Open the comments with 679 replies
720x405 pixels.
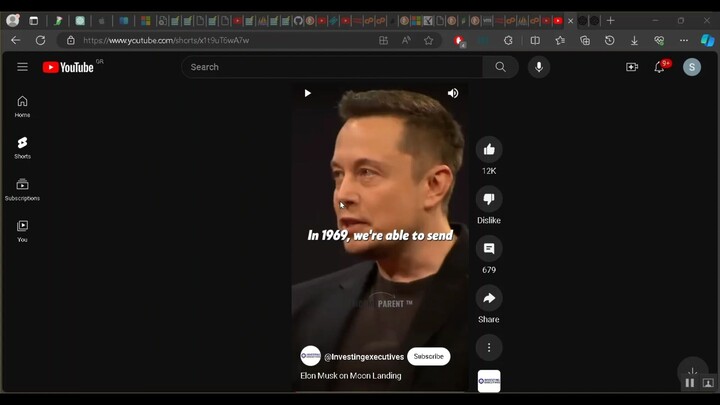489,248
